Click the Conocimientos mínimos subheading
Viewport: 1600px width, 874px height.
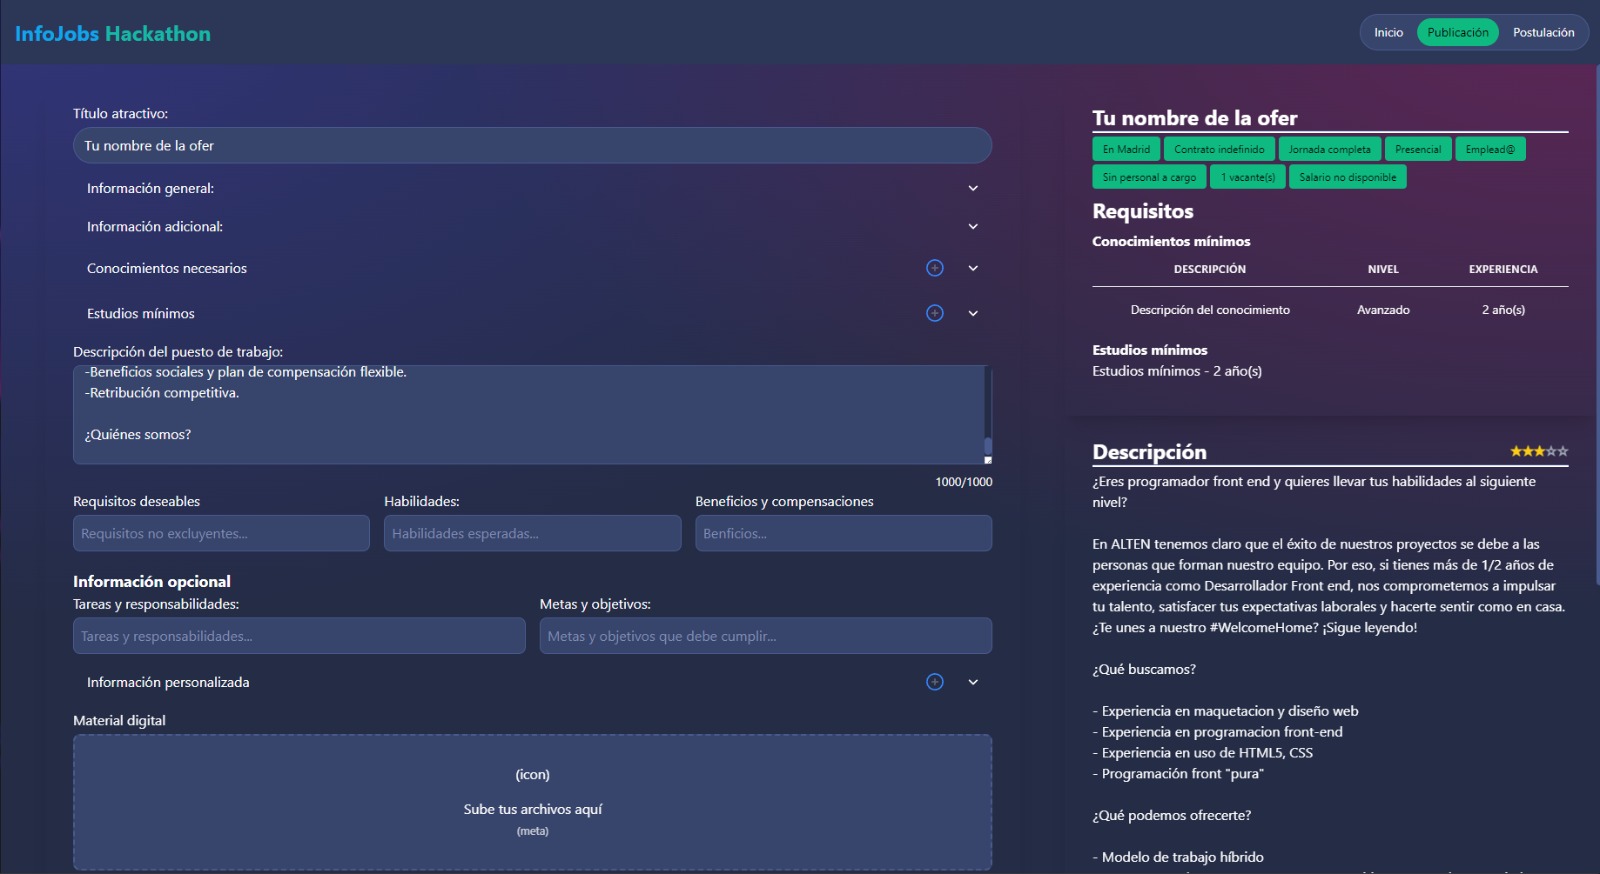click(1171, 241)
